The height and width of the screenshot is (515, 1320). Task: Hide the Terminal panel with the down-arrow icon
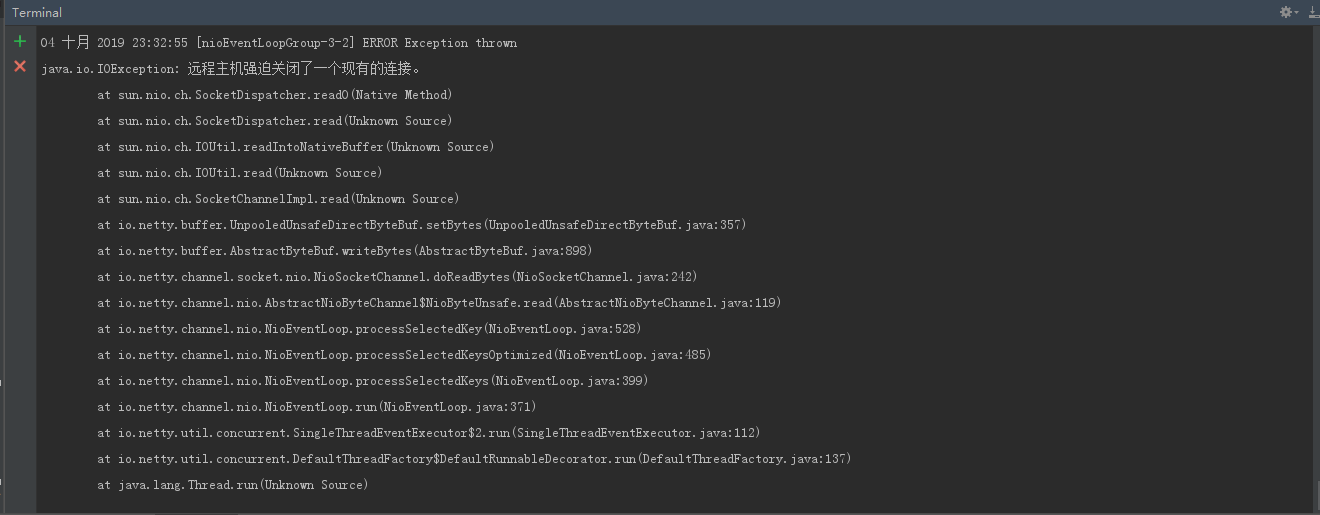tap(1312, 12)
